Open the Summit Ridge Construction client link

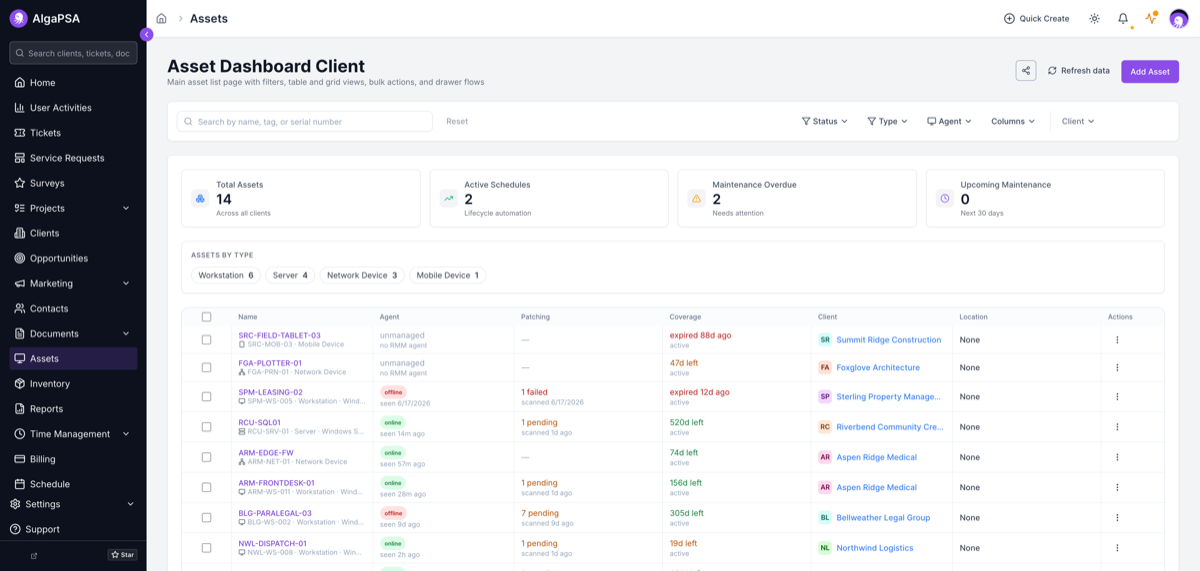click(x=889, y=340)
